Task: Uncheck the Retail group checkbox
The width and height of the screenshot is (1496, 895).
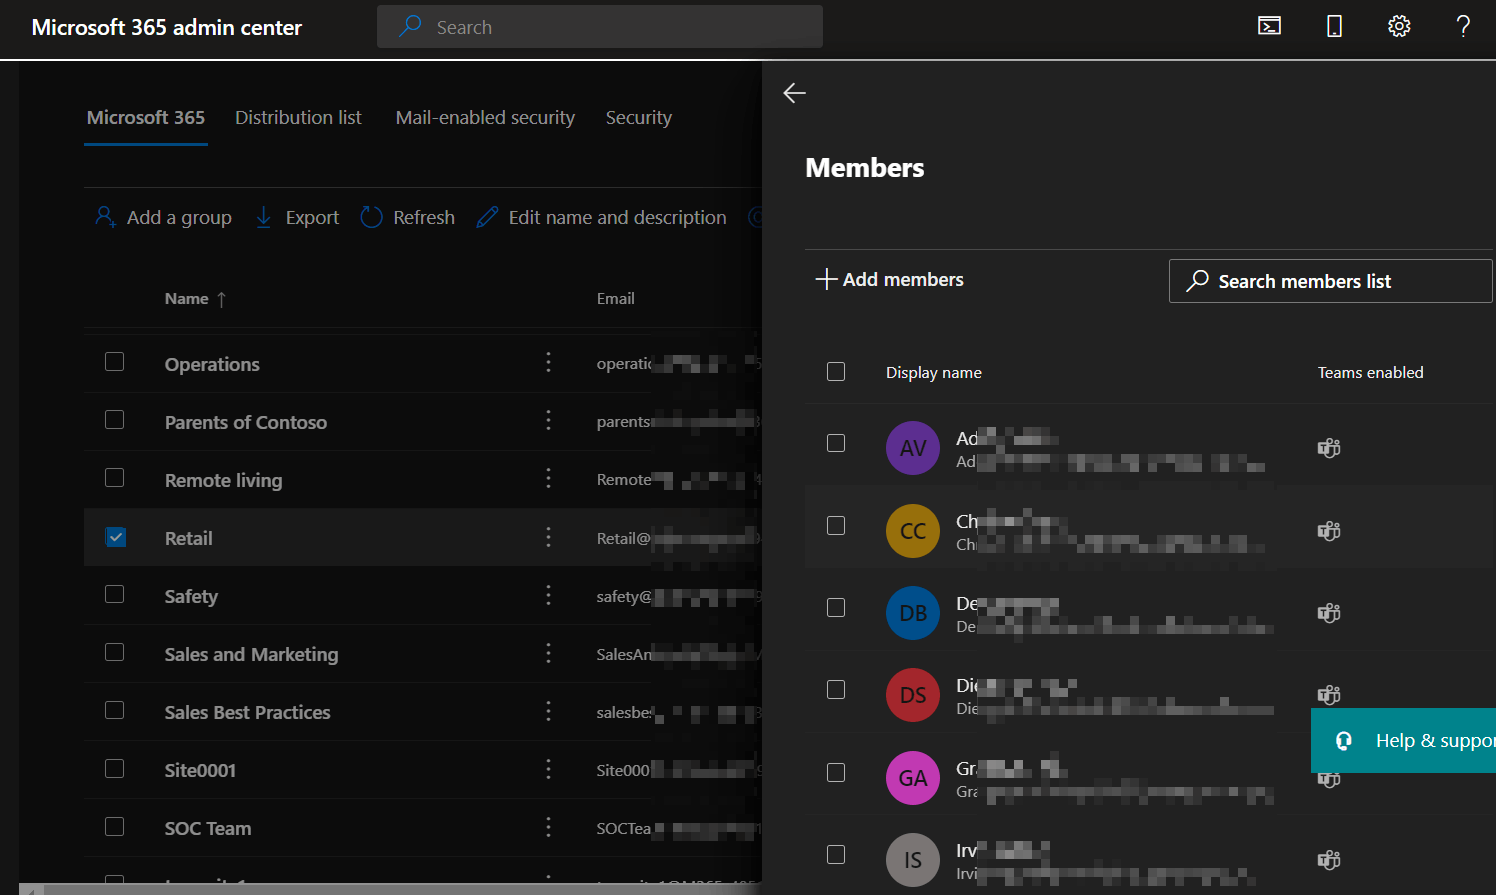Action: (x=116, y=537)
